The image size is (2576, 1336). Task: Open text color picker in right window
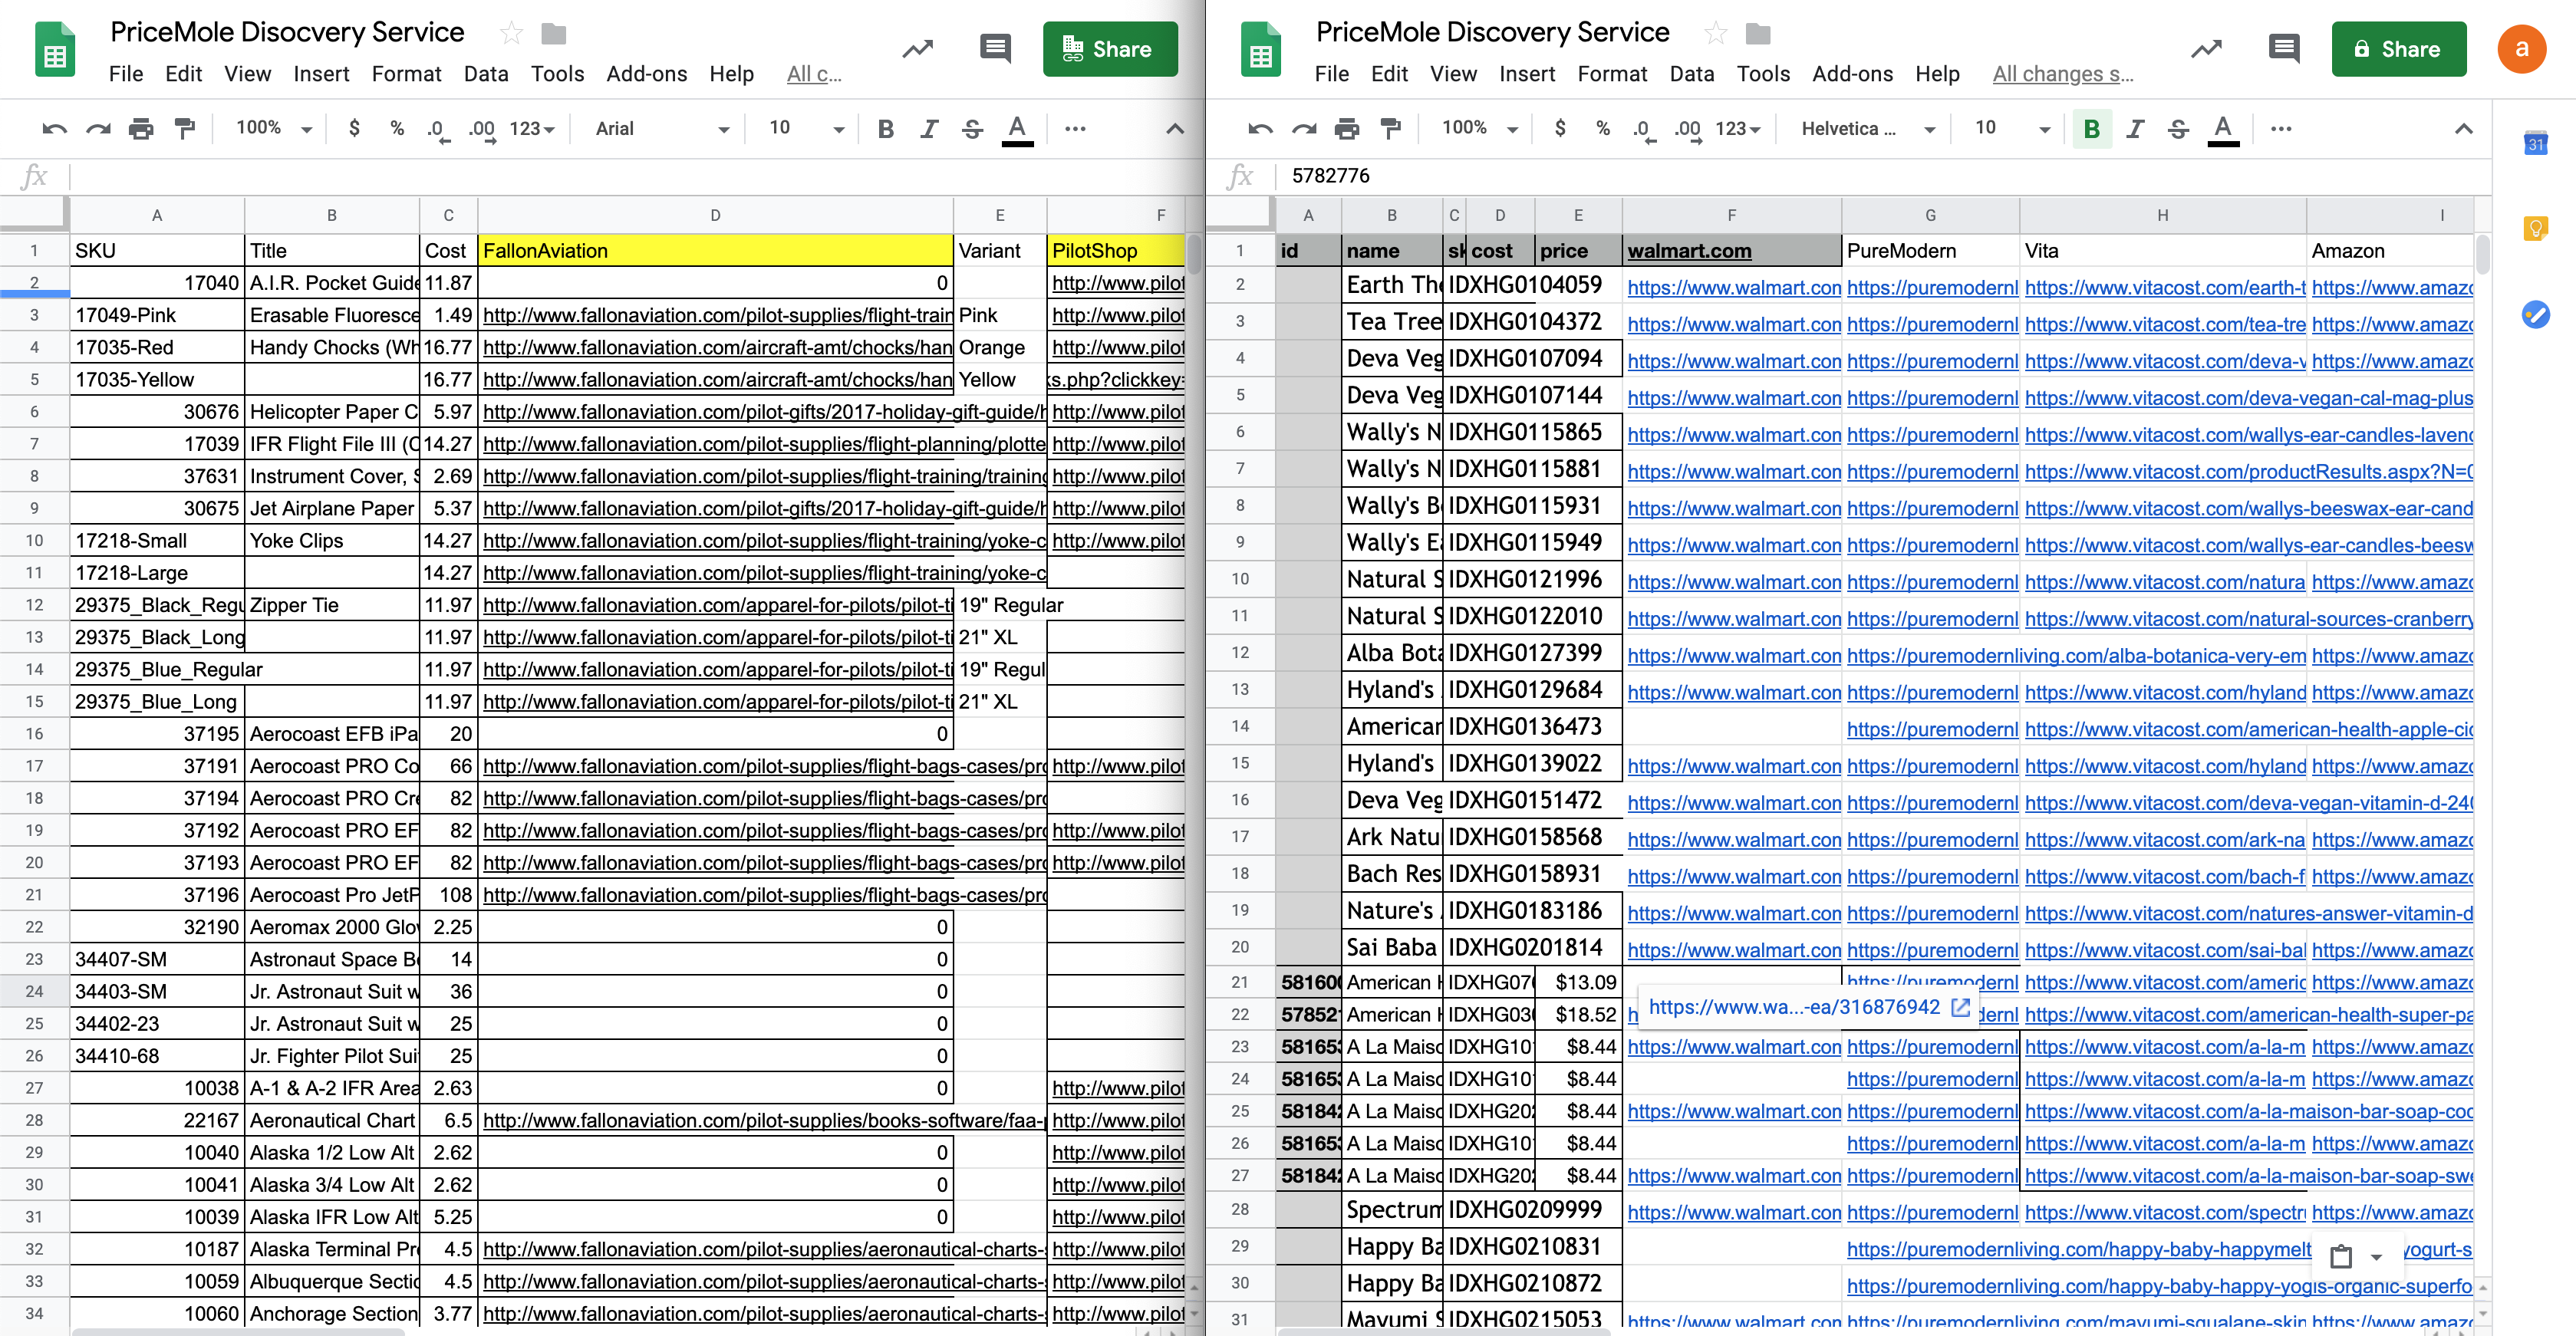click(2223, 129)
